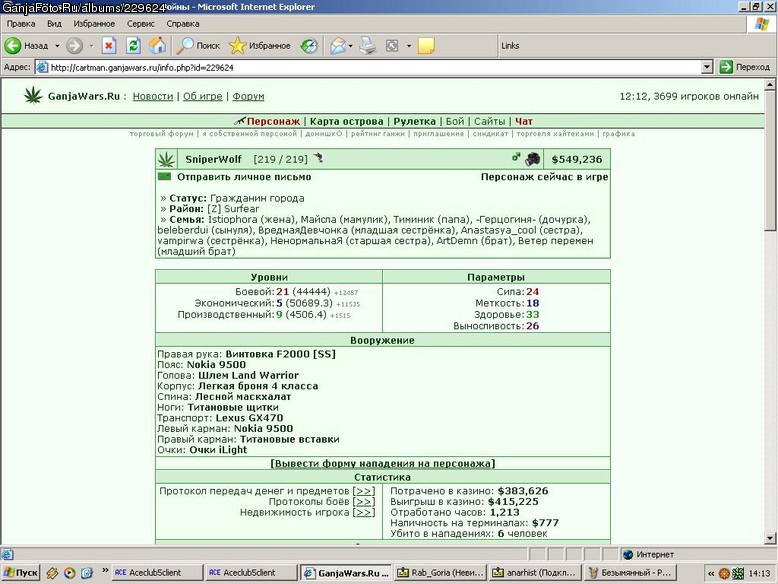Open dropdown arrow next to Forward button
Viewport: 778px width, 584px height.
tap(91, 46)
